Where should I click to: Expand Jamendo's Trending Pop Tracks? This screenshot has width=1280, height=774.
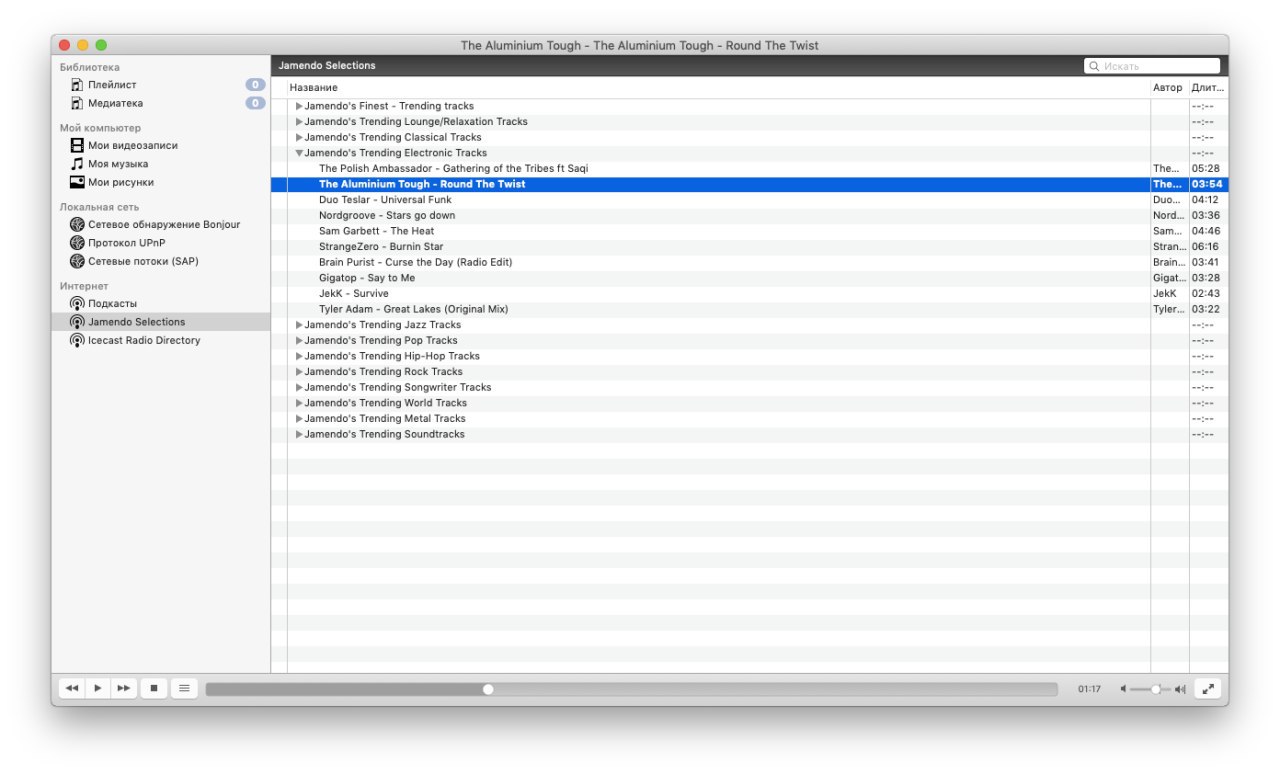tap(299, 340)
